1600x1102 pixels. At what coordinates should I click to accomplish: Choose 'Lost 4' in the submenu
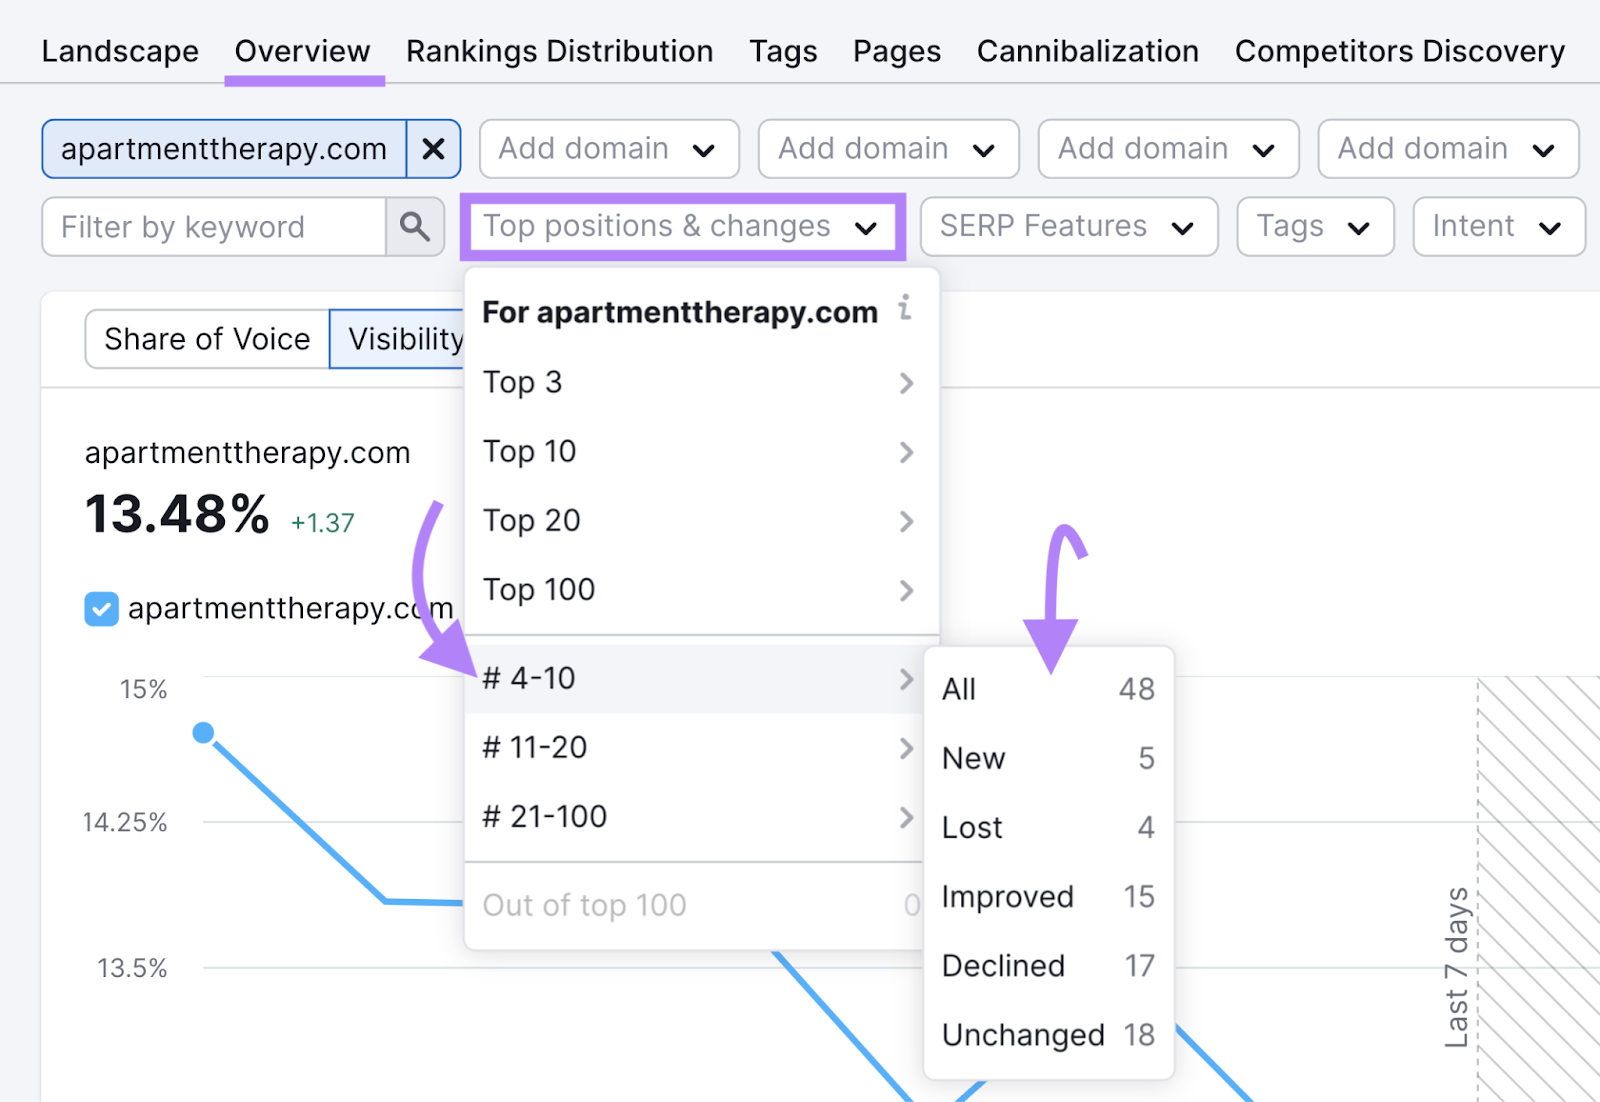[1048, 827]
